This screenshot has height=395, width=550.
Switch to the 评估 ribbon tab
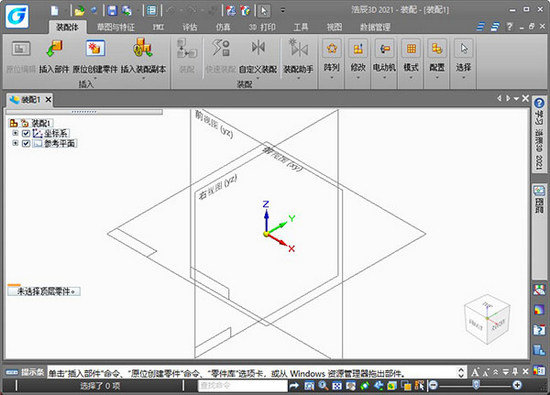pyautogui.click(x=190, y=27)
